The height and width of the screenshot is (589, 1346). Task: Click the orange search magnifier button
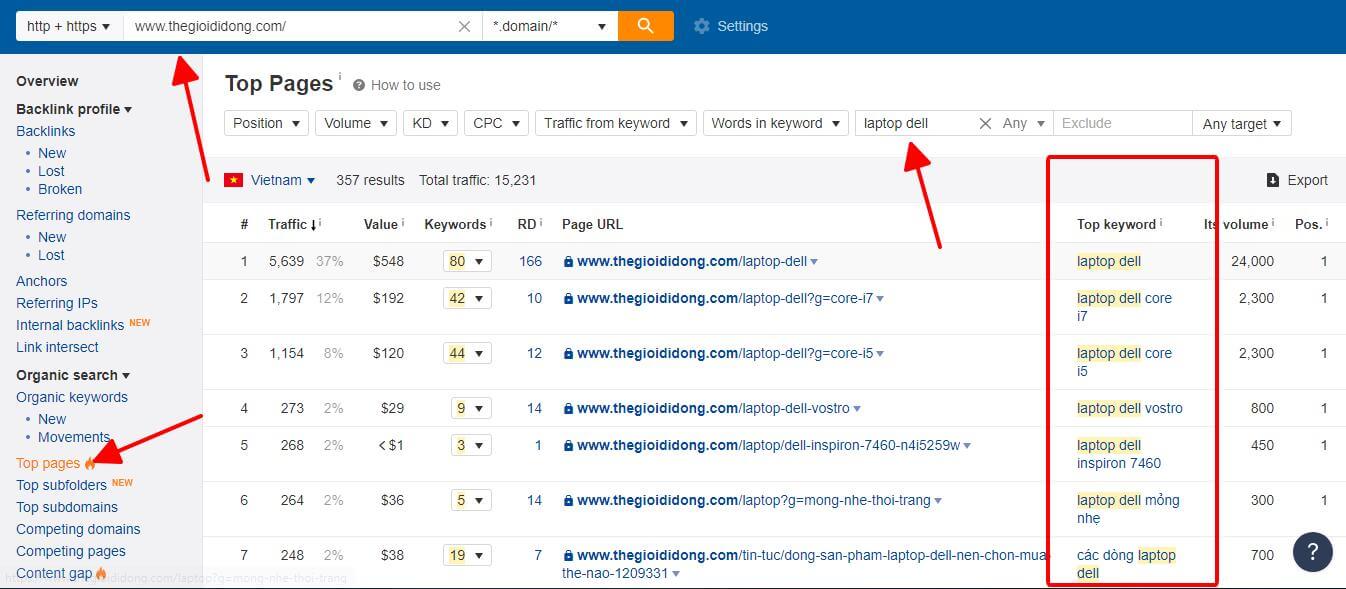(646, 26)
